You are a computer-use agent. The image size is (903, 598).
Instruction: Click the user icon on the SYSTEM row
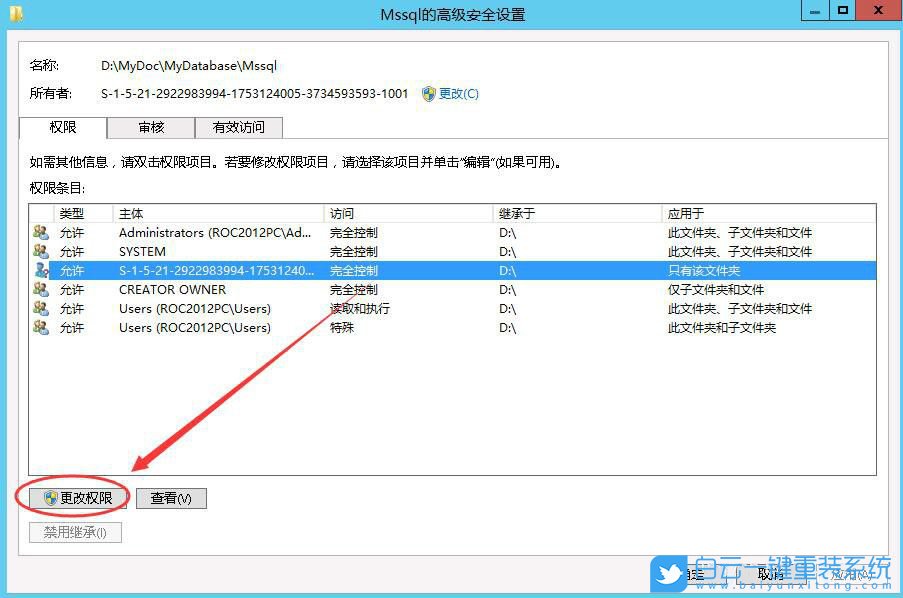tap(40, 251)
